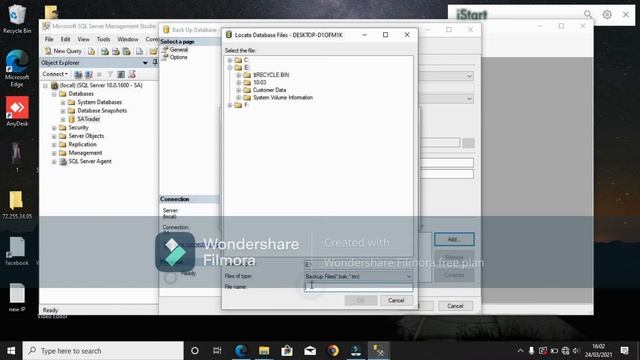640x360 pixels.
Task: Open iStart settings gear icon
Action: [x=607, y=14]
